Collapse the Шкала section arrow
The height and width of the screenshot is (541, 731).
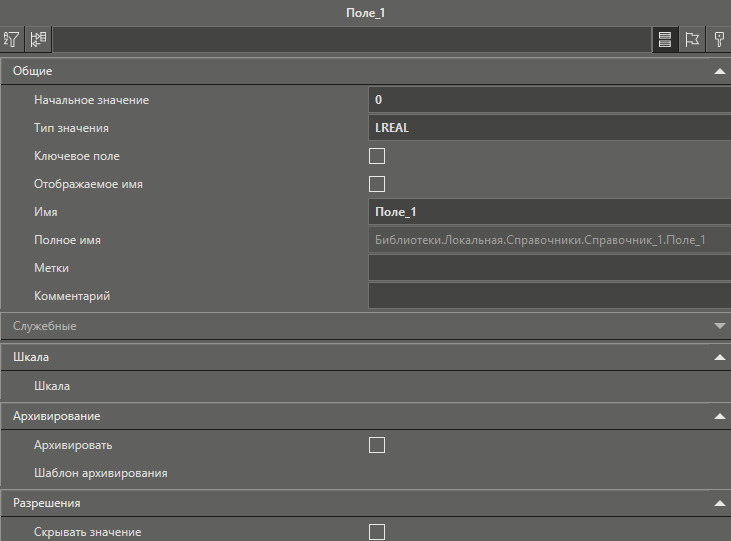coord(718,357)
